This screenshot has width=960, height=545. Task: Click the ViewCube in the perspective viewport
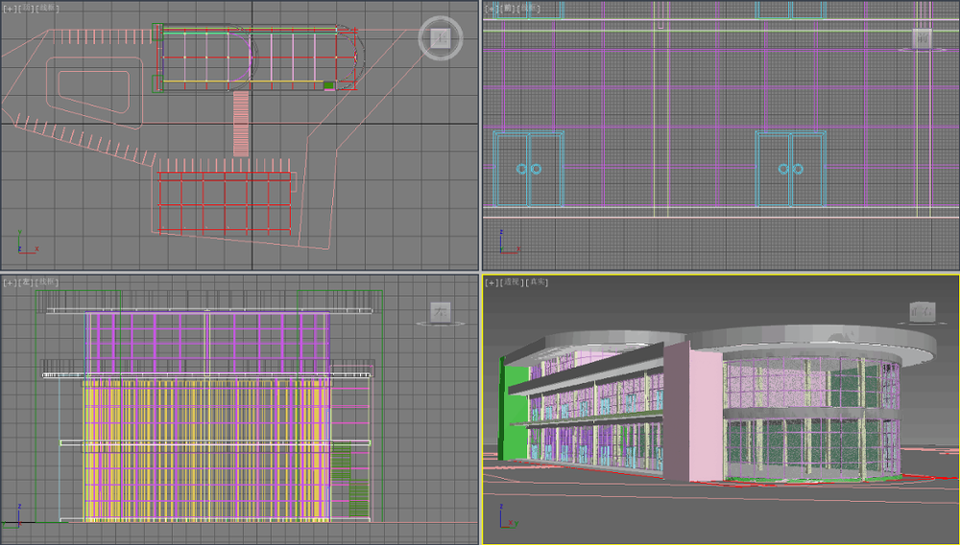921,313
